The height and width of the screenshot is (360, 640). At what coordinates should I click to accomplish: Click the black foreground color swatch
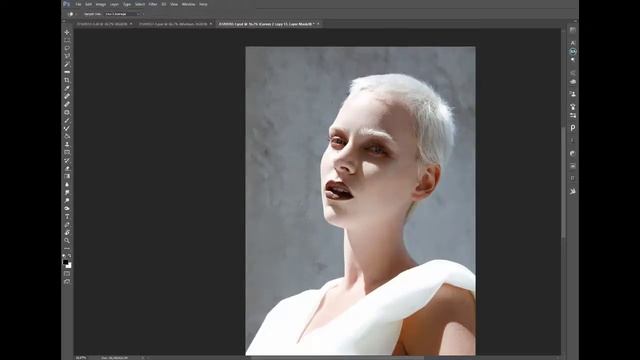click(65, 262)
